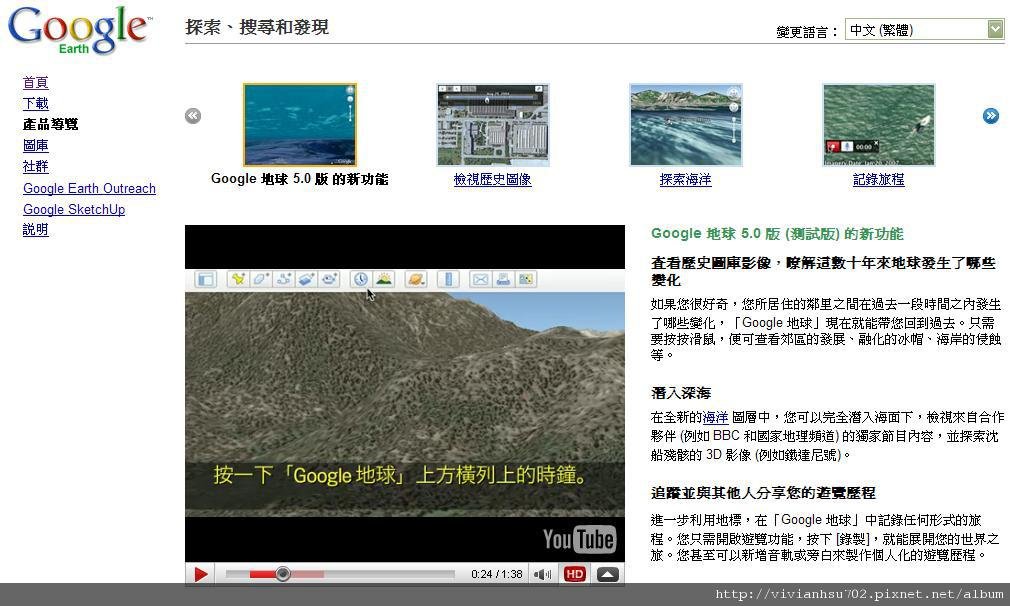Open the 變更語言 language dropdown

click(924, 30)
